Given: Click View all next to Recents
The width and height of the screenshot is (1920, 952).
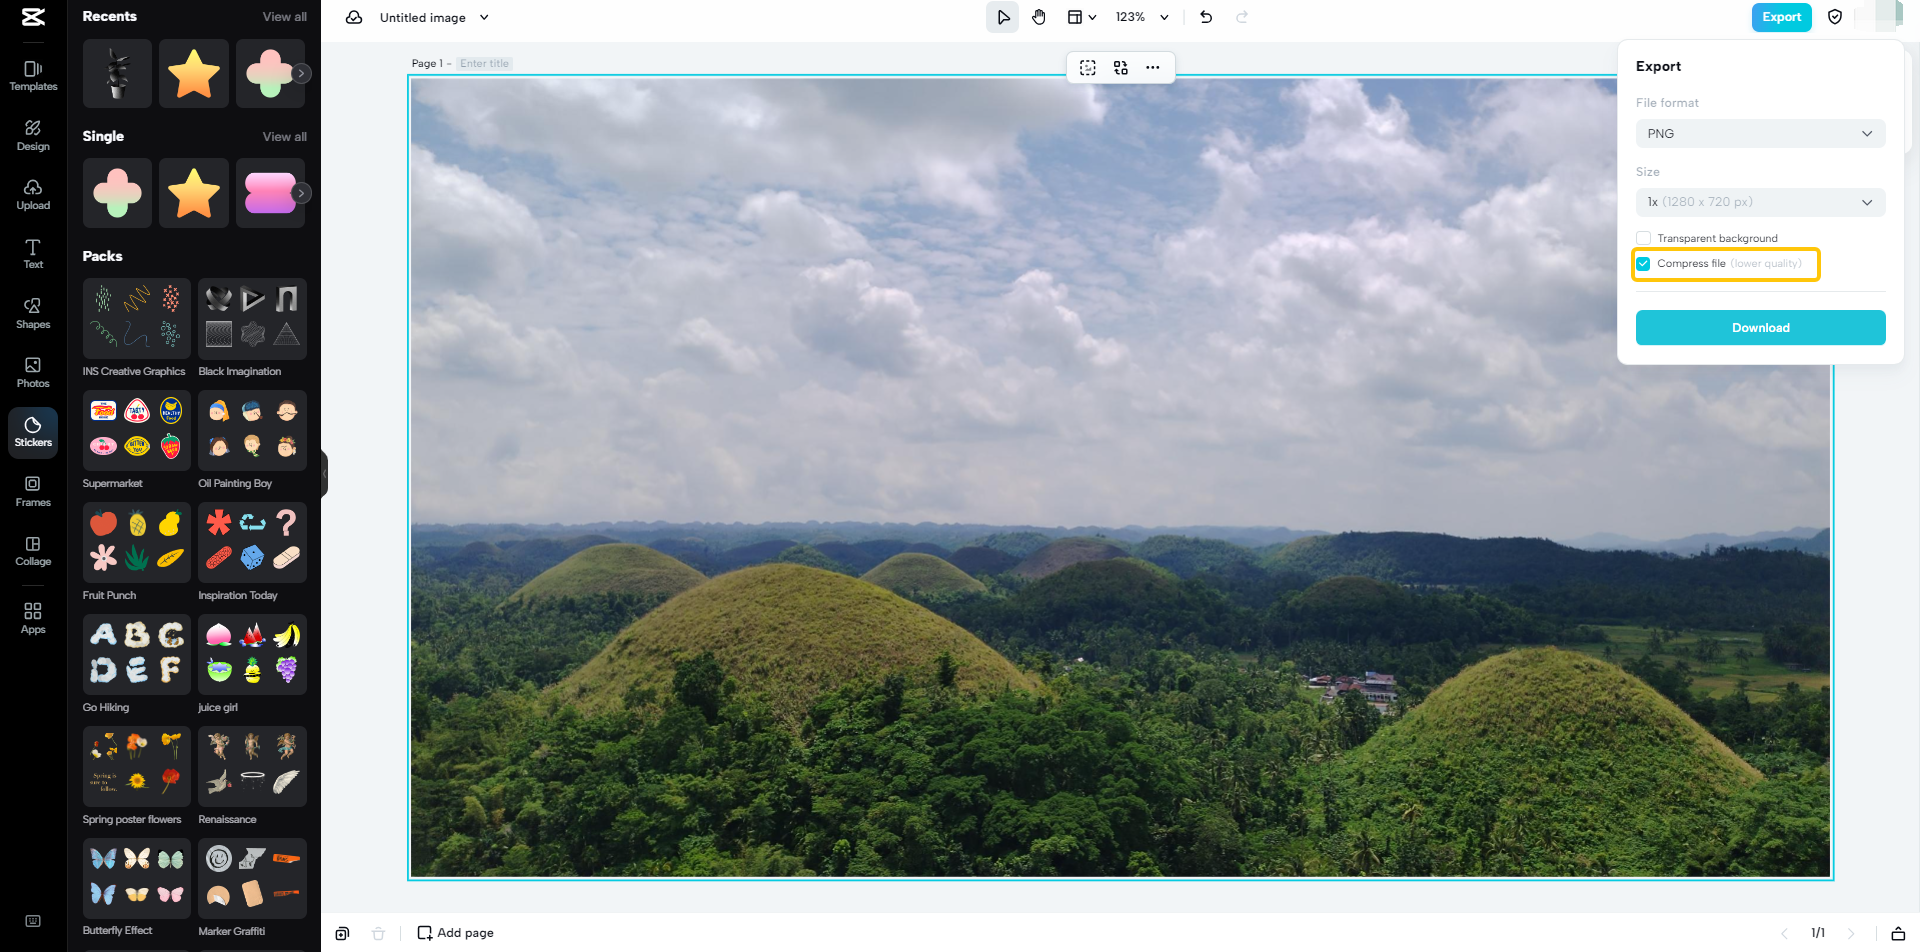Looking at the screenshot, I should 285,17.
